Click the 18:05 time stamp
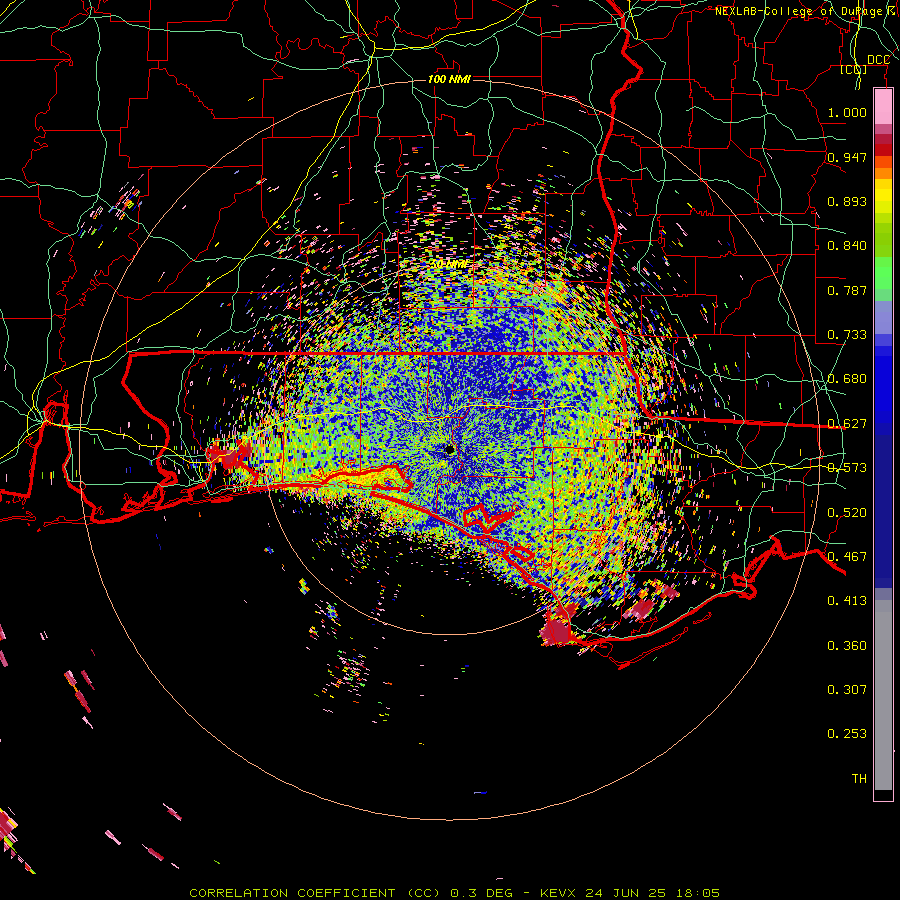Image resolution: width=900 pixels, height=900 pixels. click(697, 893)
